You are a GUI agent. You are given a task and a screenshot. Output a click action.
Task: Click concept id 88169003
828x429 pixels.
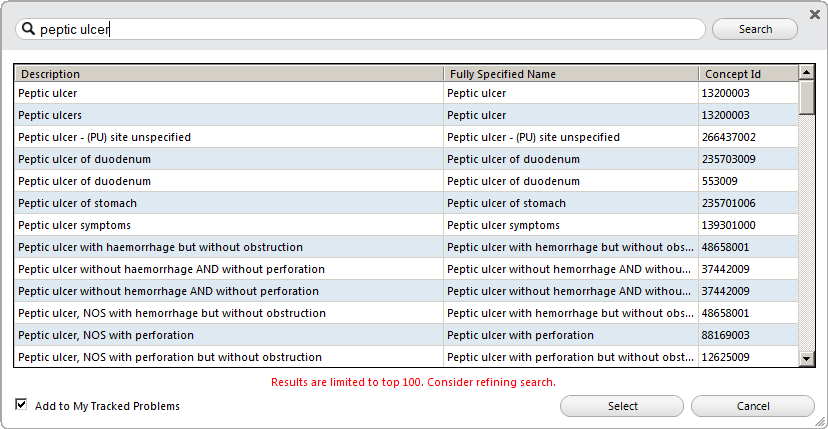725,335
